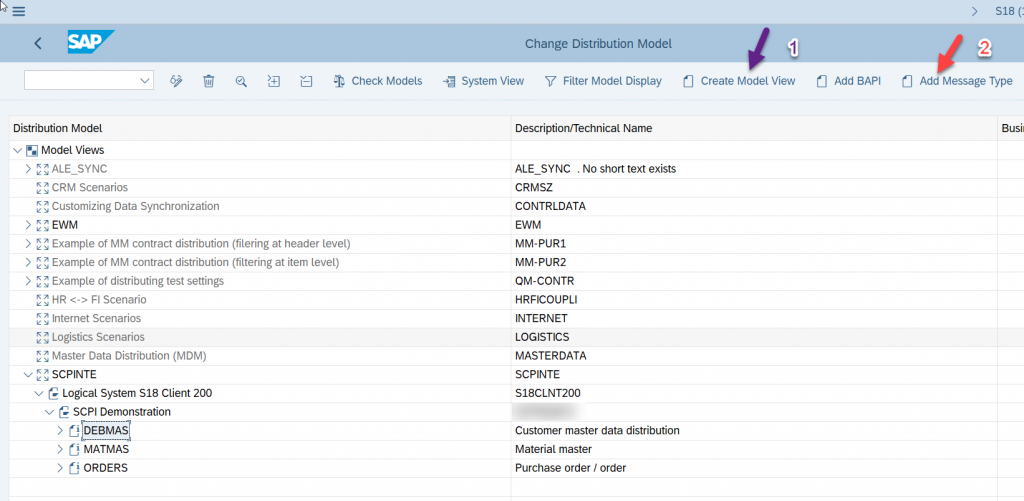
Task: Click the System View label
Action: [492, 81]
